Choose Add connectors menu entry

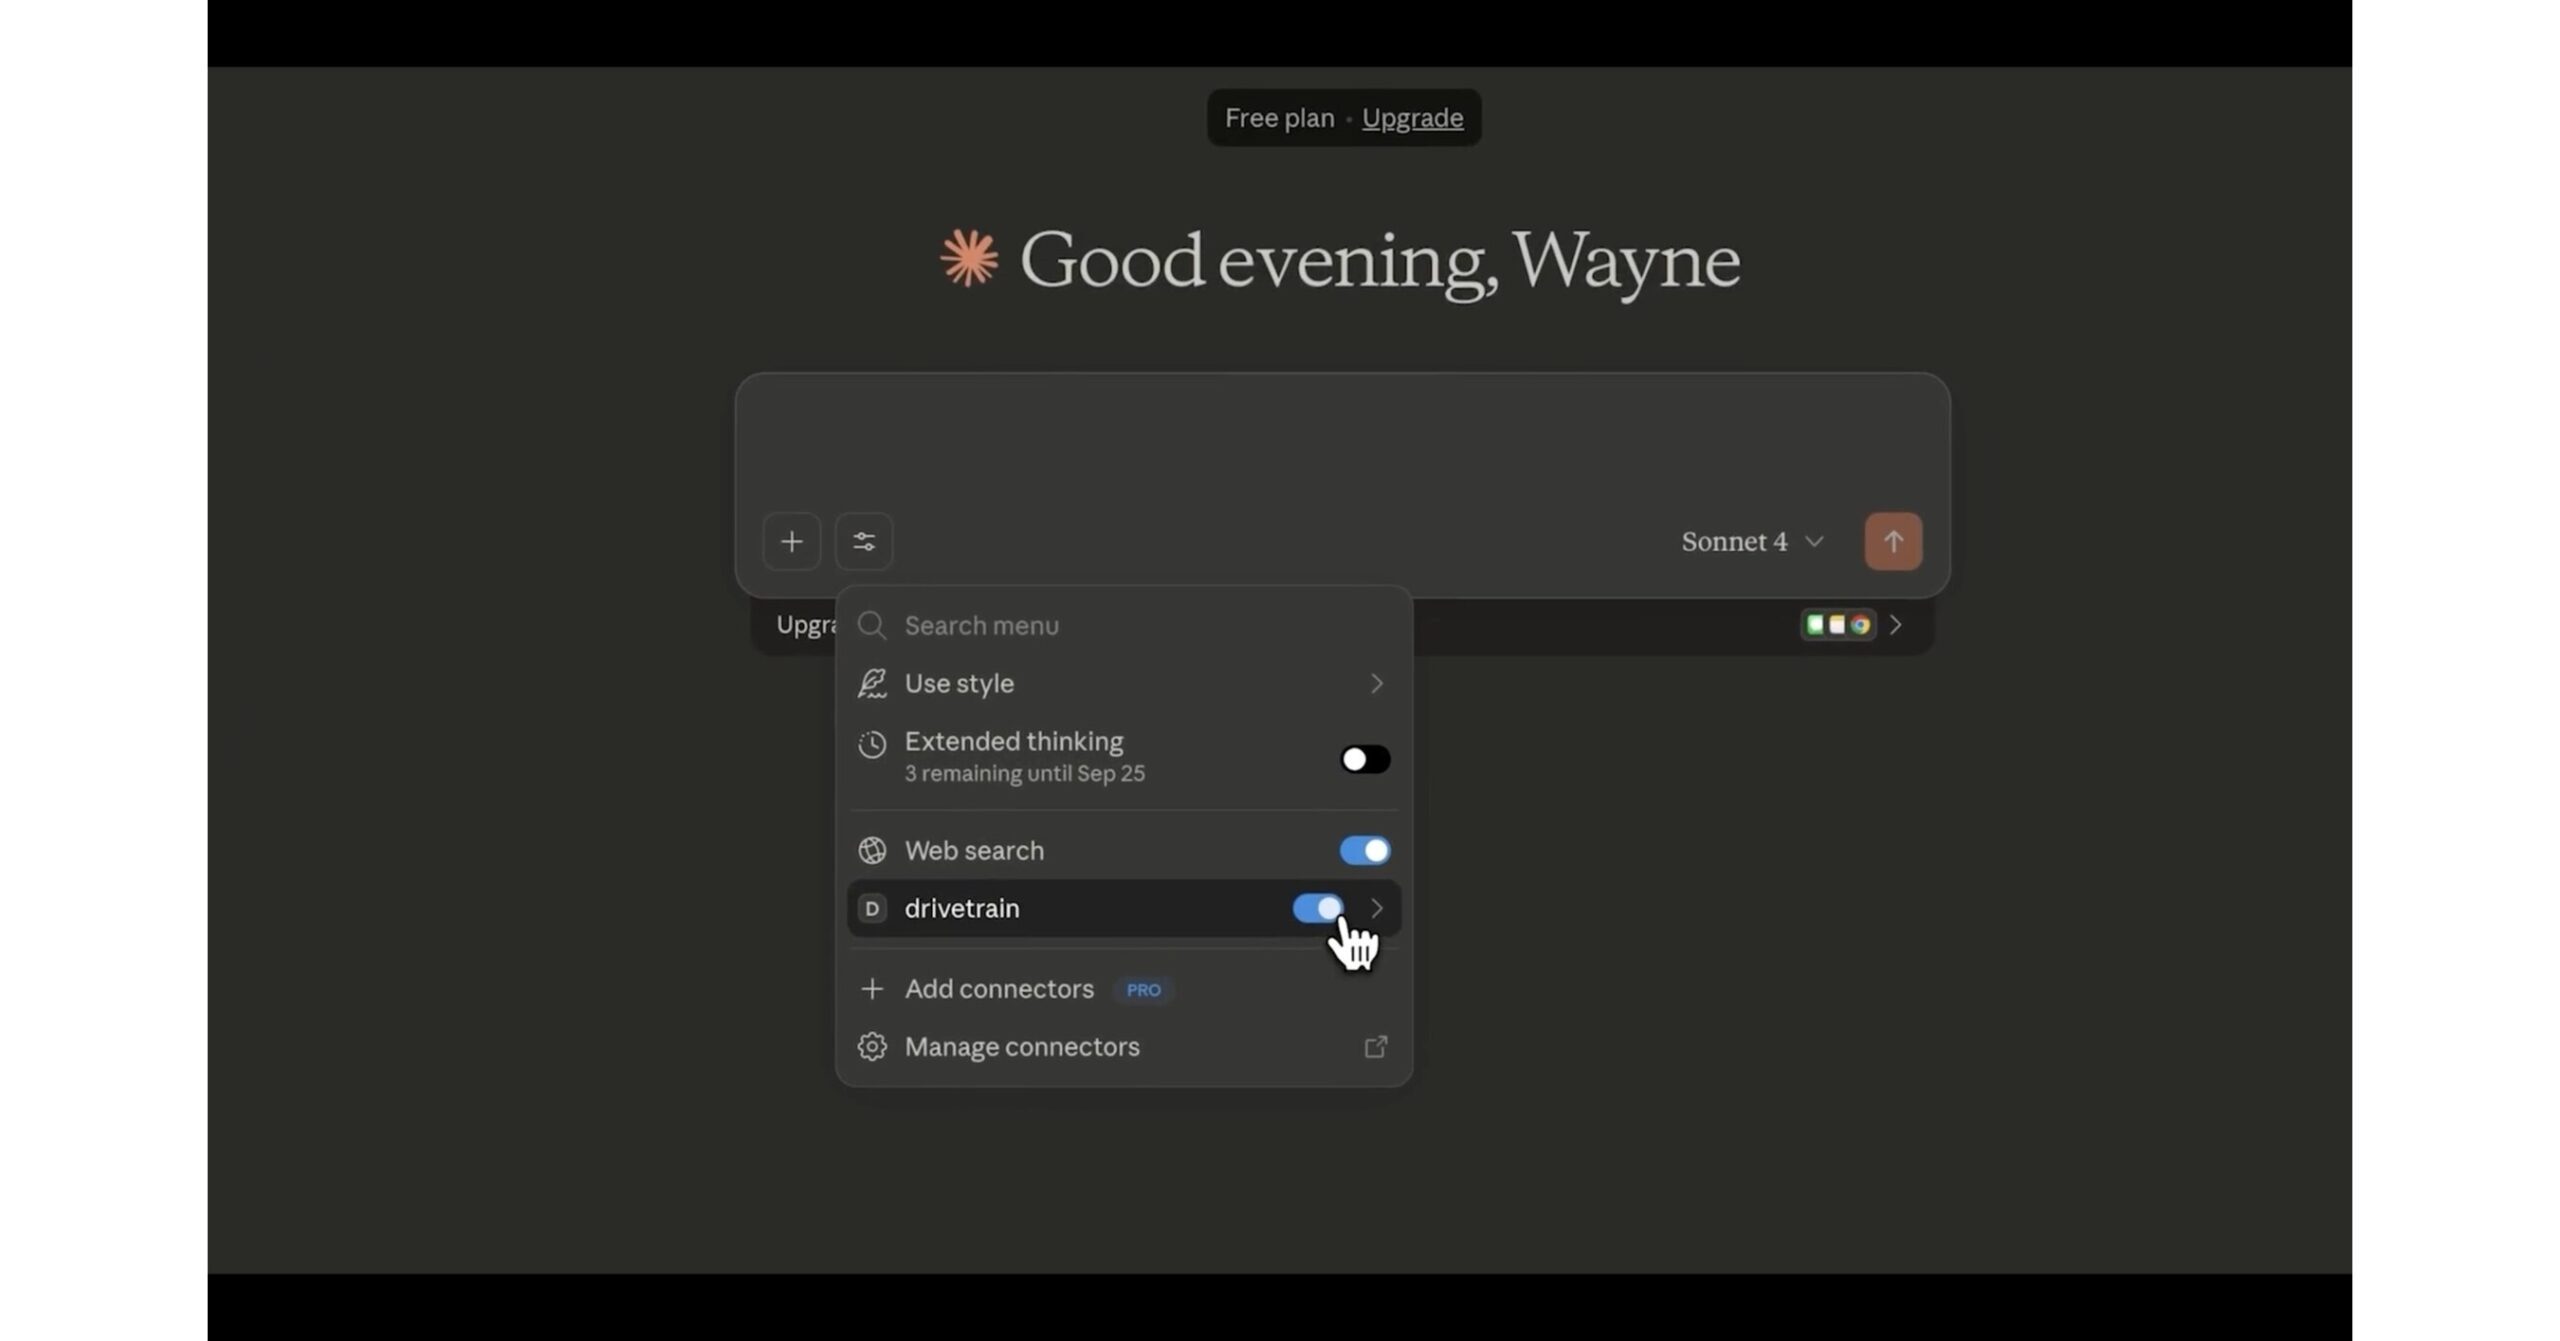point(1000,989)
